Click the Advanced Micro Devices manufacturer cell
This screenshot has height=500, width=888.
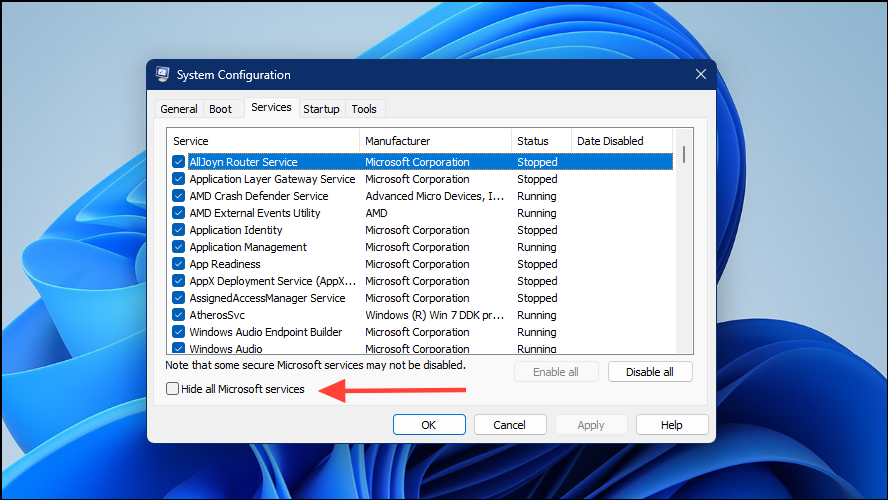pos(434,196)
